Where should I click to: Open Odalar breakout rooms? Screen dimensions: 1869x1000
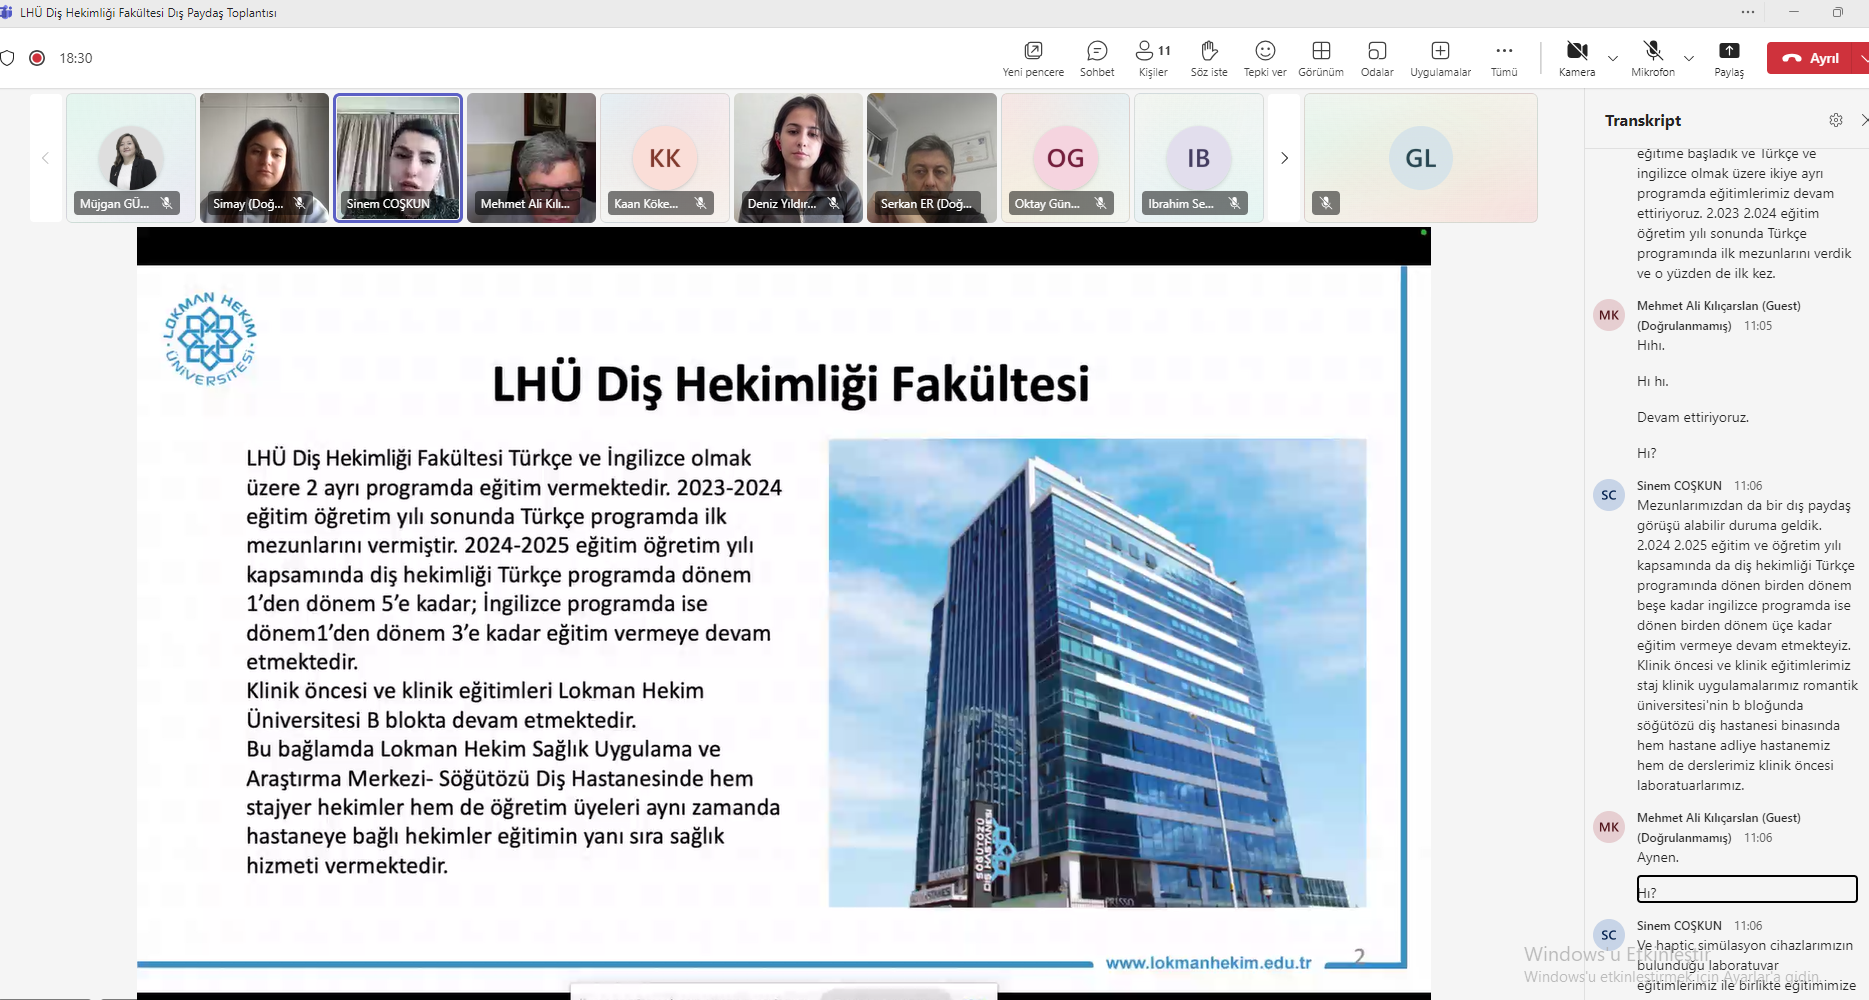[x=1377, y=58]
